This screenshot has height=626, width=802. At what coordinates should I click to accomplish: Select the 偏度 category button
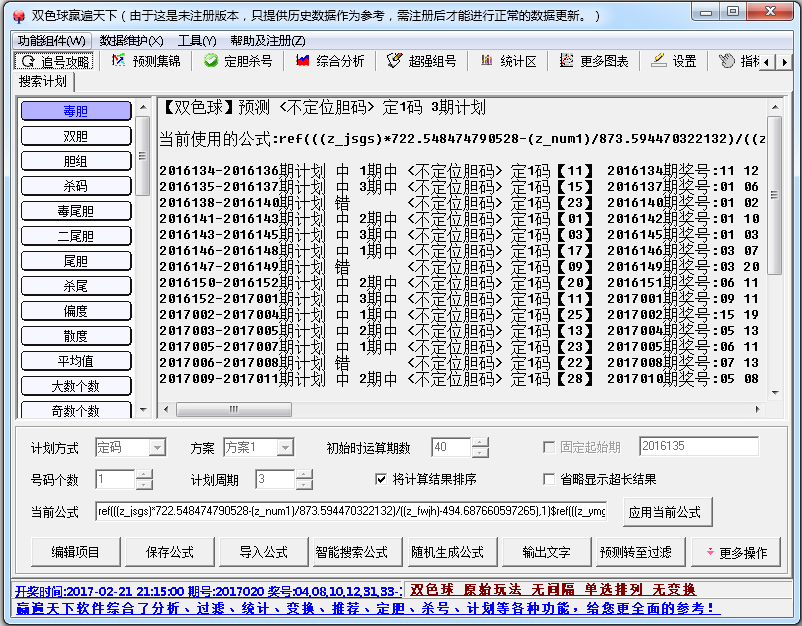point(76,311)
